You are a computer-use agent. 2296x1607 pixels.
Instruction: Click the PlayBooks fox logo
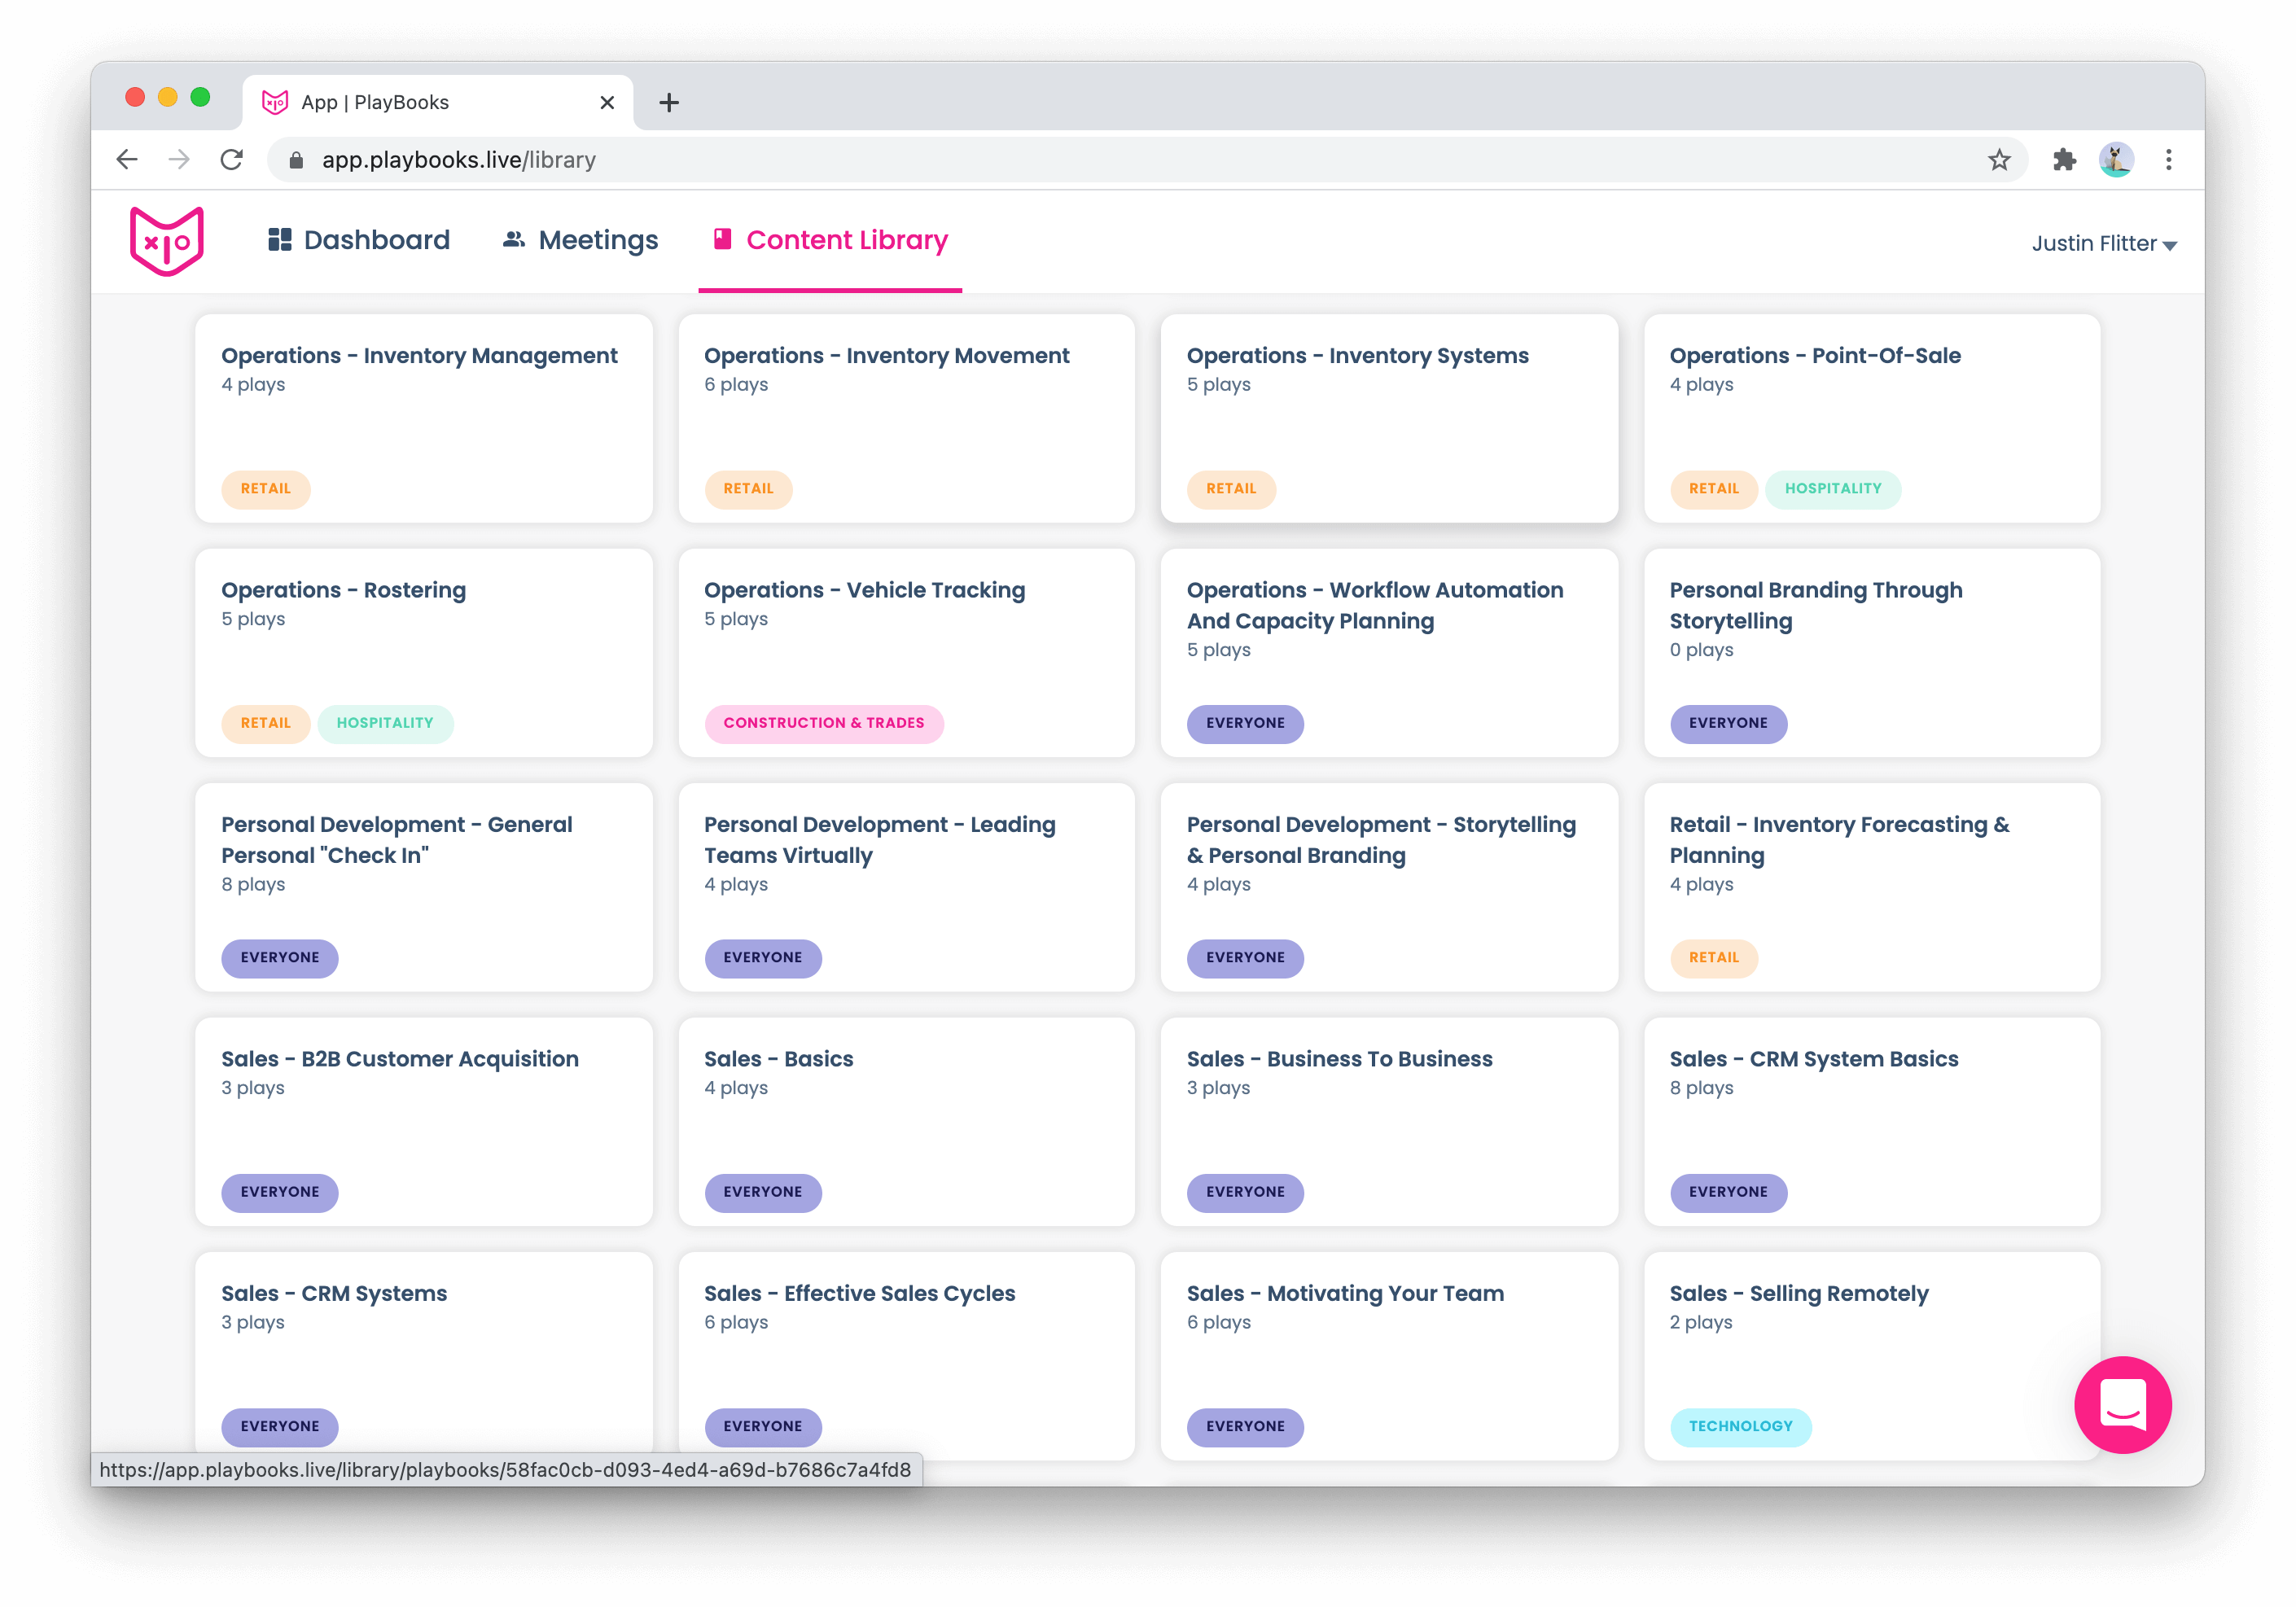[x=167, y=241]
